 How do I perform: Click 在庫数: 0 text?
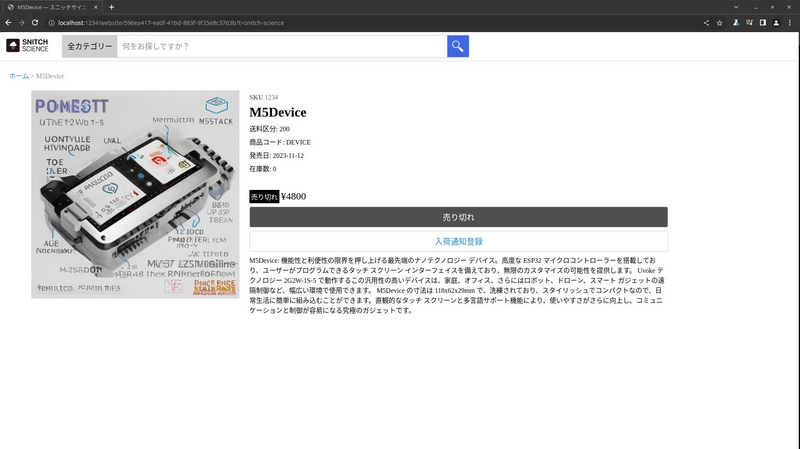pyautogui.click(x=263, y=169)
